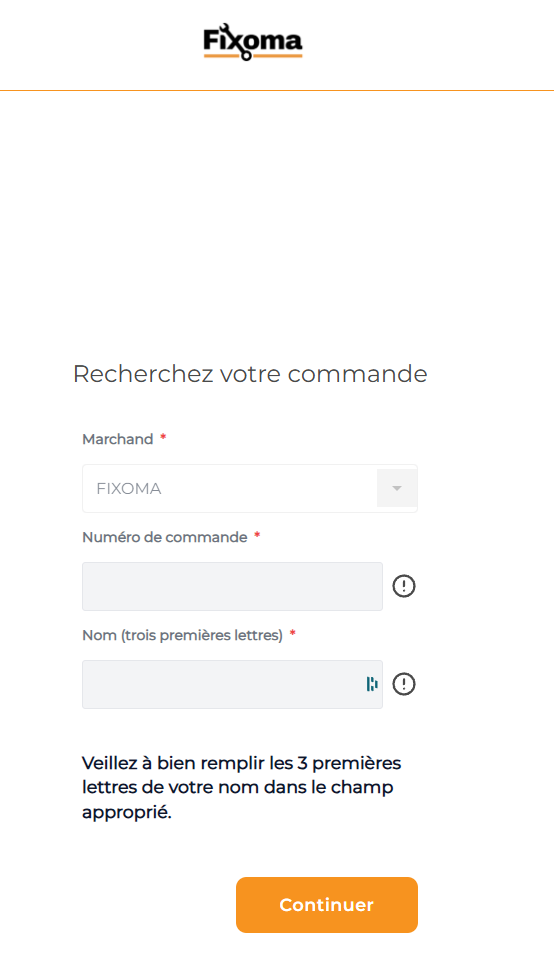Click the Fixoma logo in the header

253,41
